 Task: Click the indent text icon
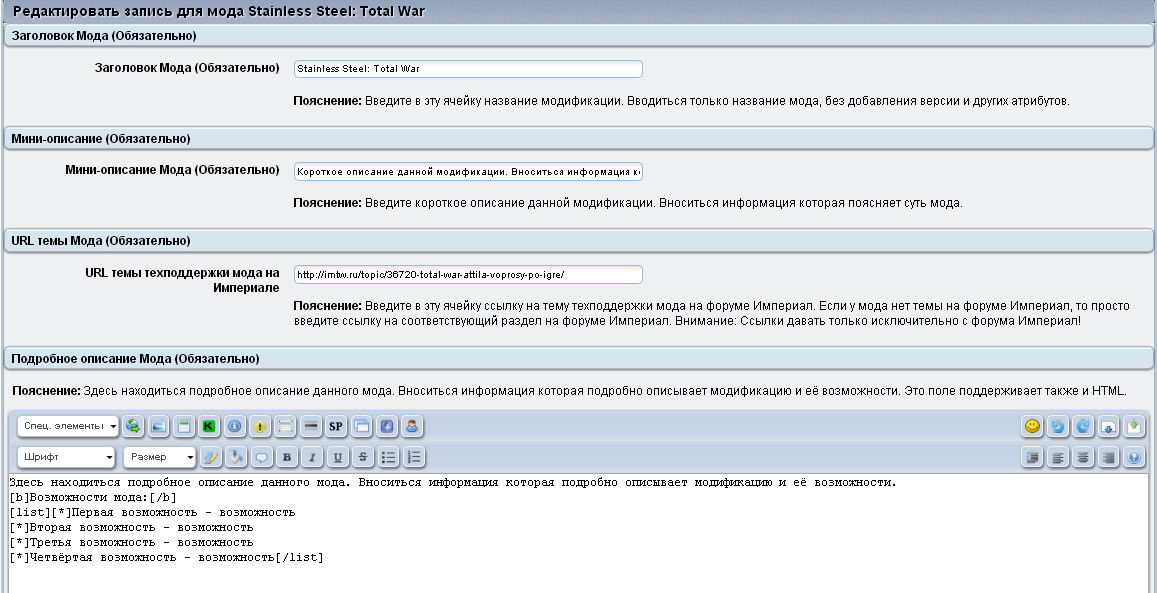[1032, 457]
